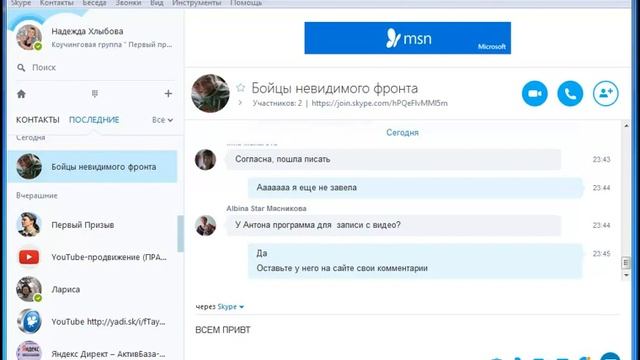Open the Контакты menu
Screen dimensions: 640x360
click(x=57, y=3)
